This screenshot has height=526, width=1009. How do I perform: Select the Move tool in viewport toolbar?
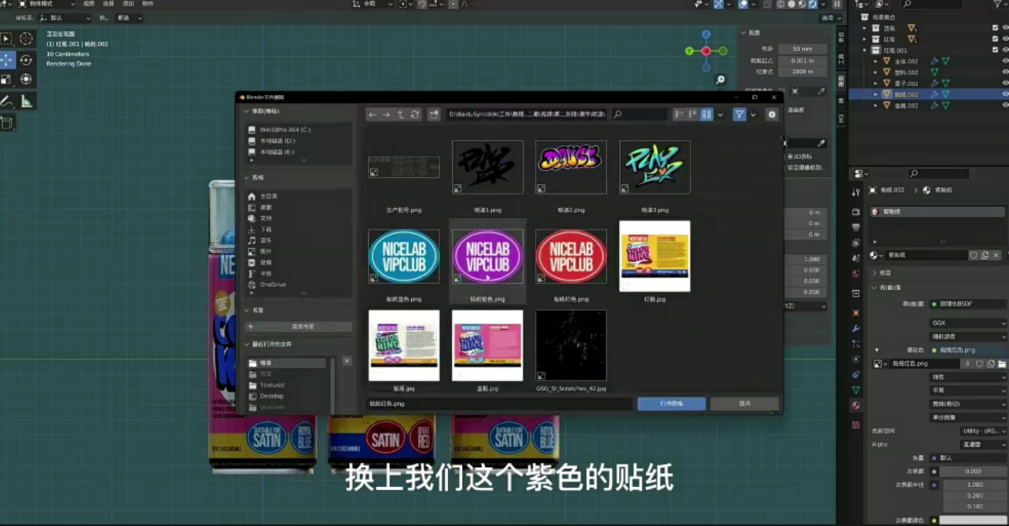click(7, 60)
